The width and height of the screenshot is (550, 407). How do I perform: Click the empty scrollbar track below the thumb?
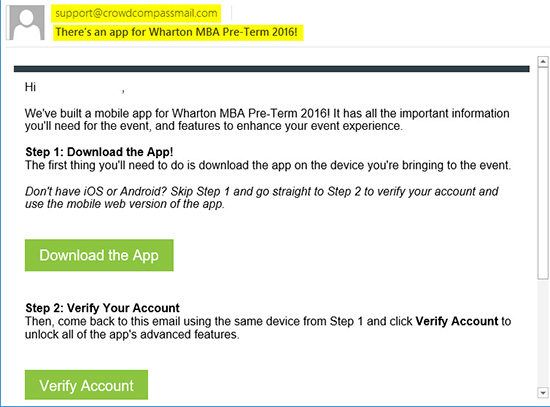tap(543, 333)
